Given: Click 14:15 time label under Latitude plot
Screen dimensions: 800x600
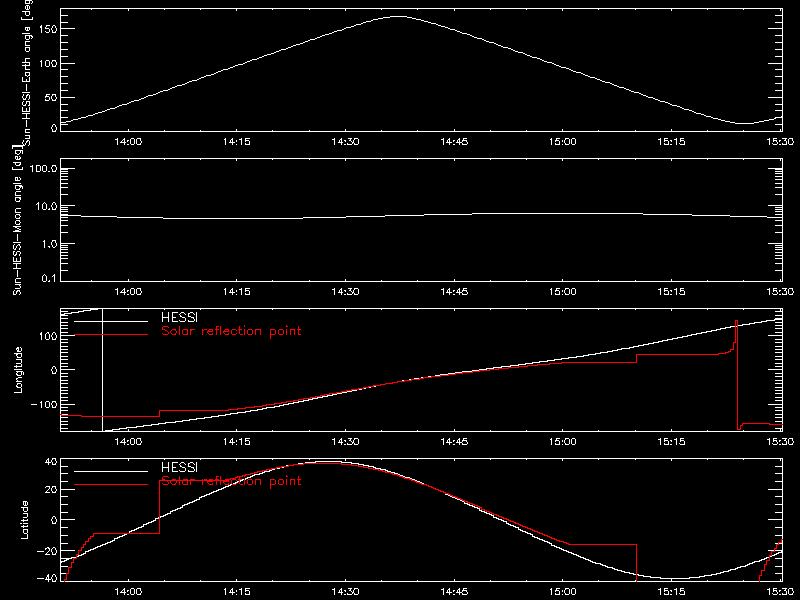Looking at the screenshot, I should pyautogui.click(x=237, y=592).
